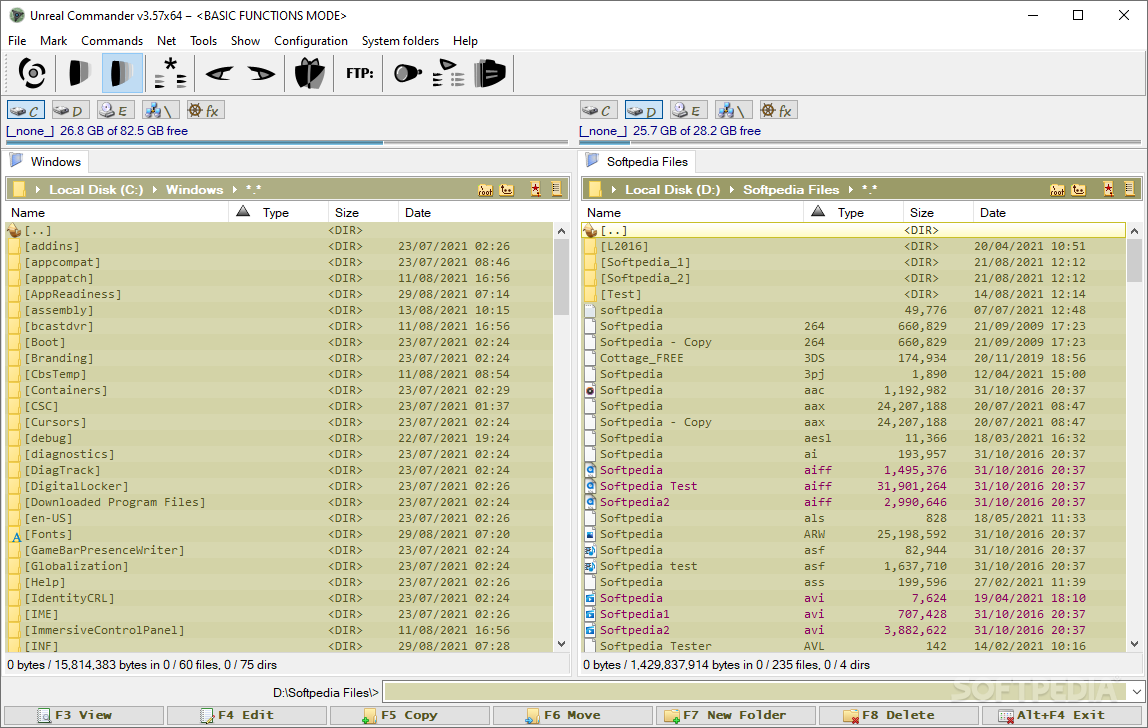This screenshot has width=1148, height=728.
Task: Open fx system folders in right panel
Action: (778, 111)
